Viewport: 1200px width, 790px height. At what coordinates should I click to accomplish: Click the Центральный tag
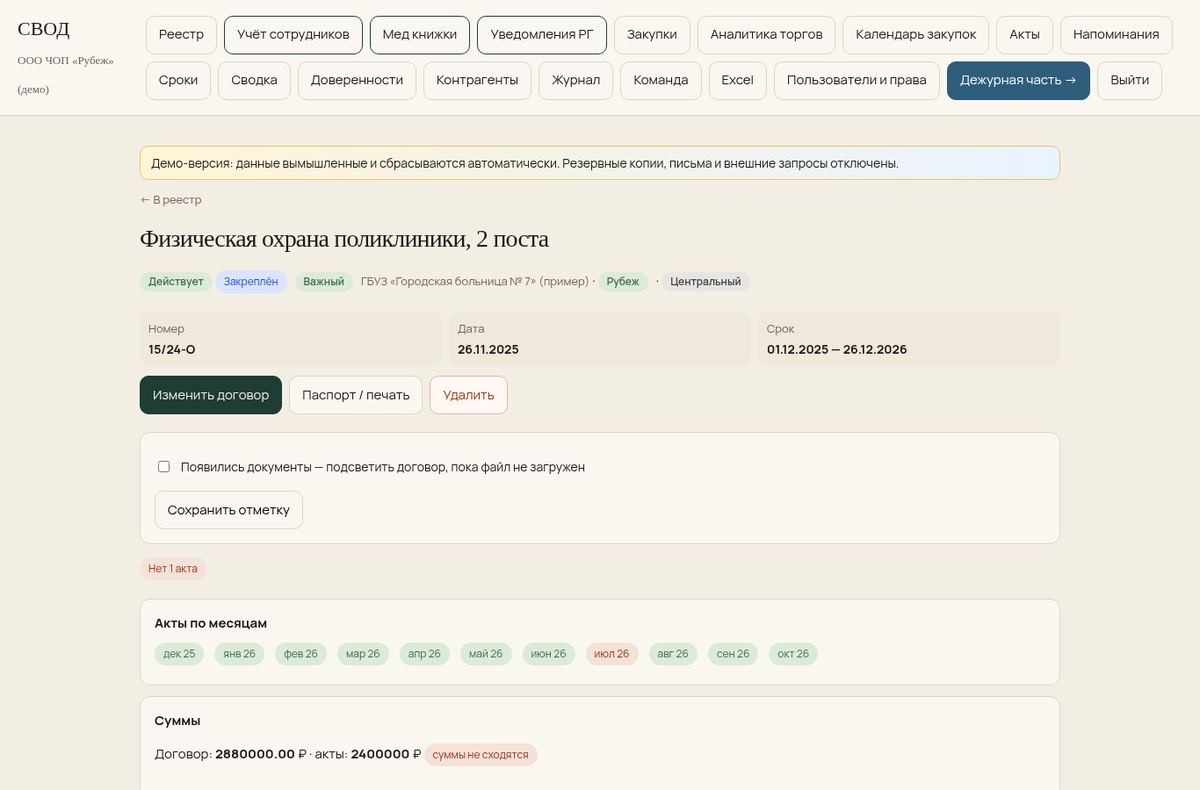(706, 282)
